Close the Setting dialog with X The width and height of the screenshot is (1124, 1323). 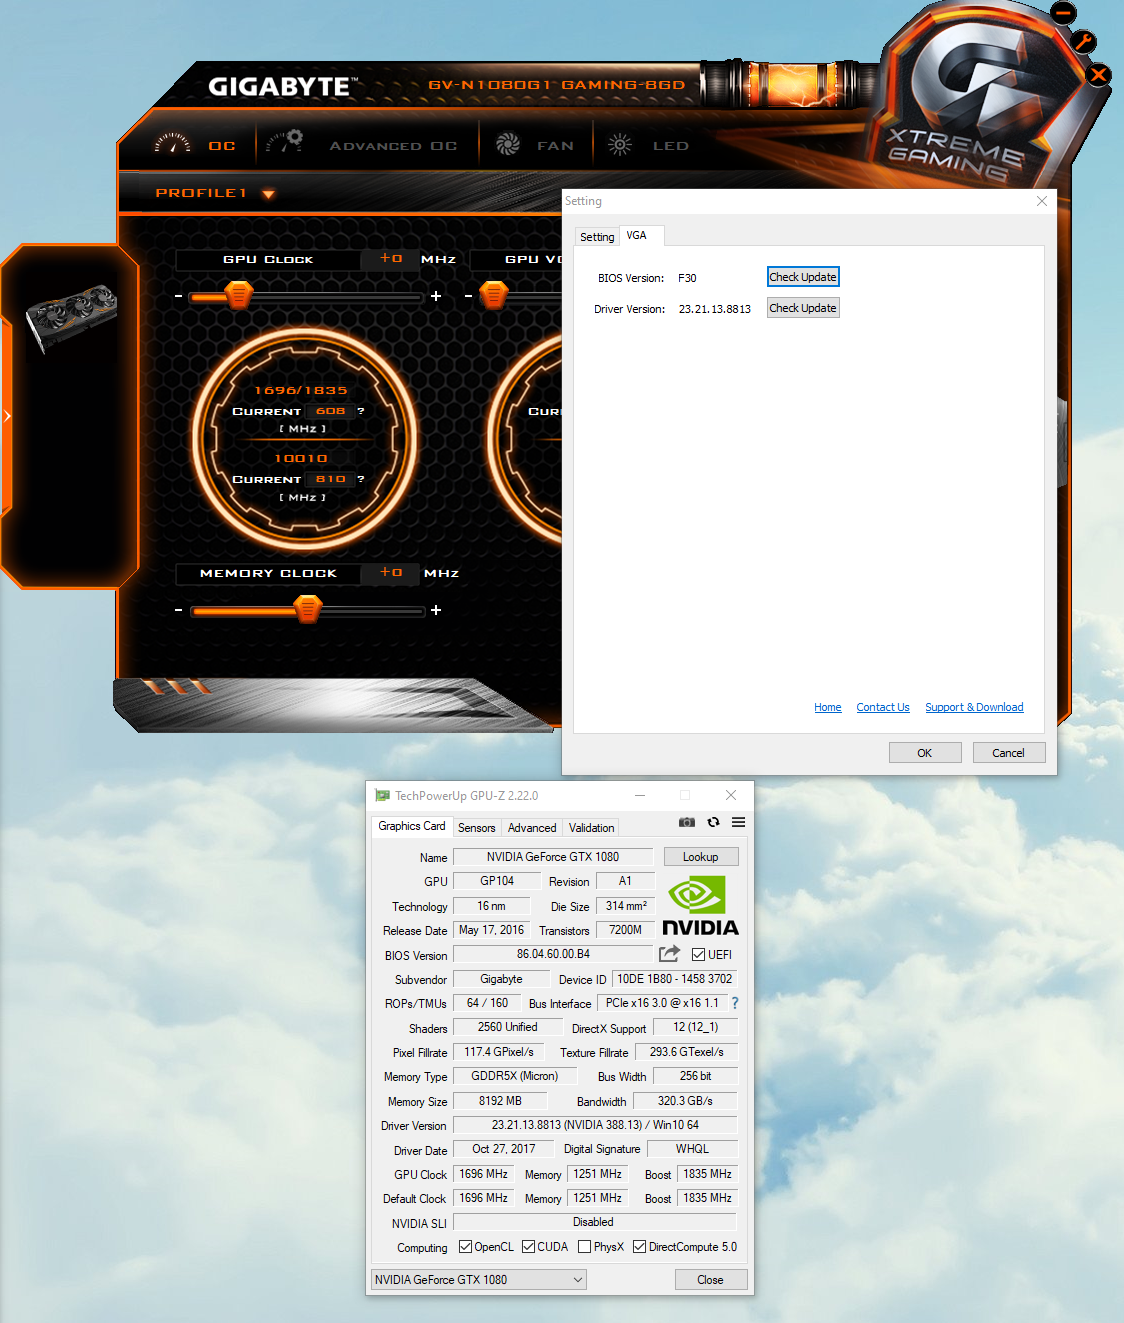1042,201
